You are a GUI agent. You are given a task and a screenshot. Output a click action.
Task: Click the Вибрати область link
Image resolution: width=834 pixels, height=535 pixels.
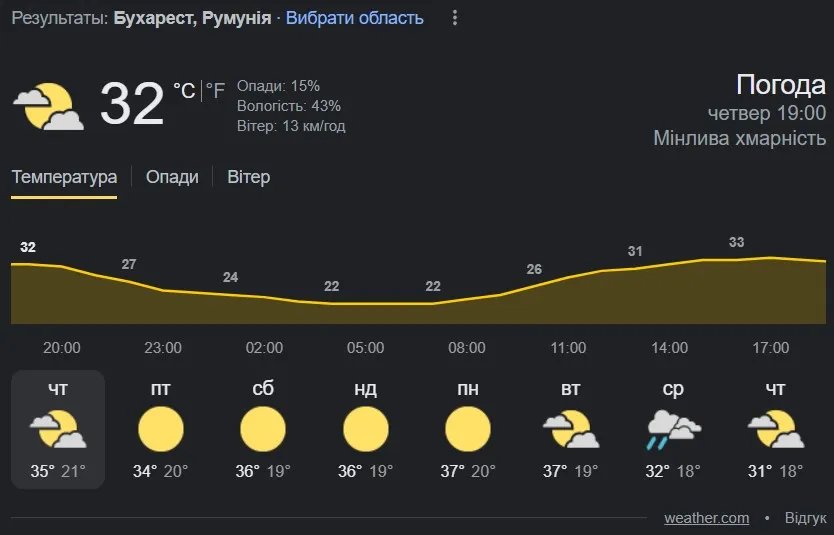click(354, 18)
